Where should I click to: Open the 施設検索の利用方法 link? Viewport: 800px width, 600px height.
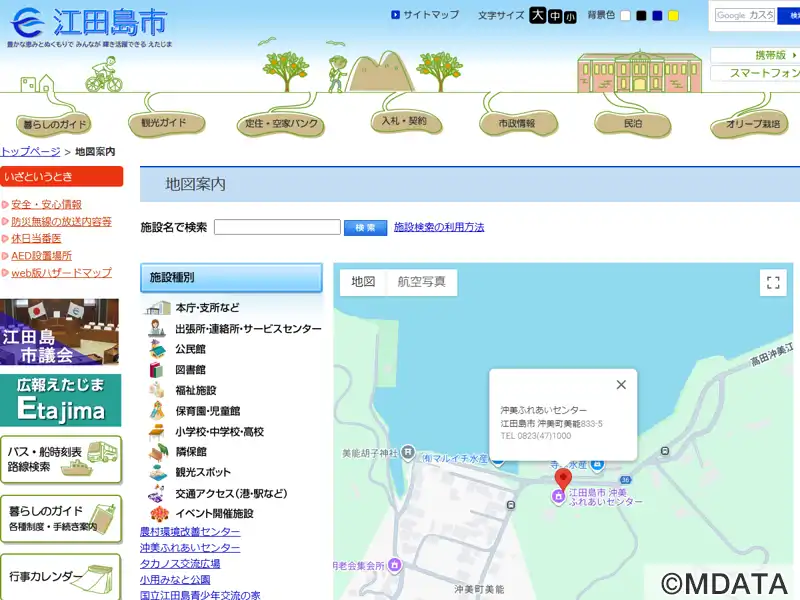439,228
